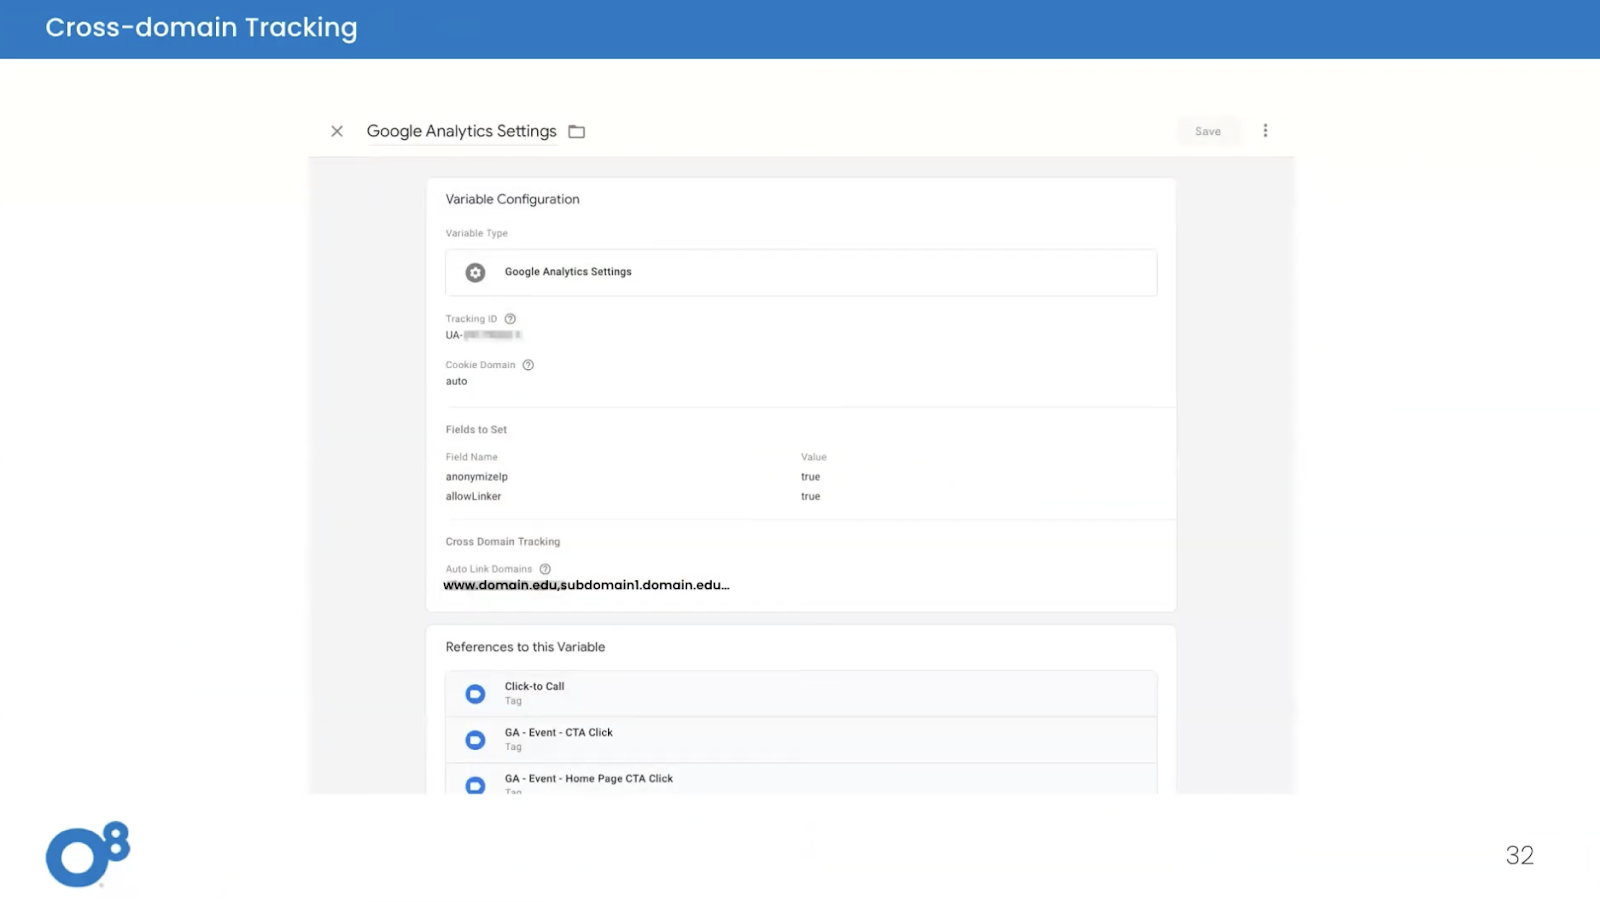Click the O8 logo on the slide
Viewport: 1600px width, 902px height.
(x=88, y=855)
